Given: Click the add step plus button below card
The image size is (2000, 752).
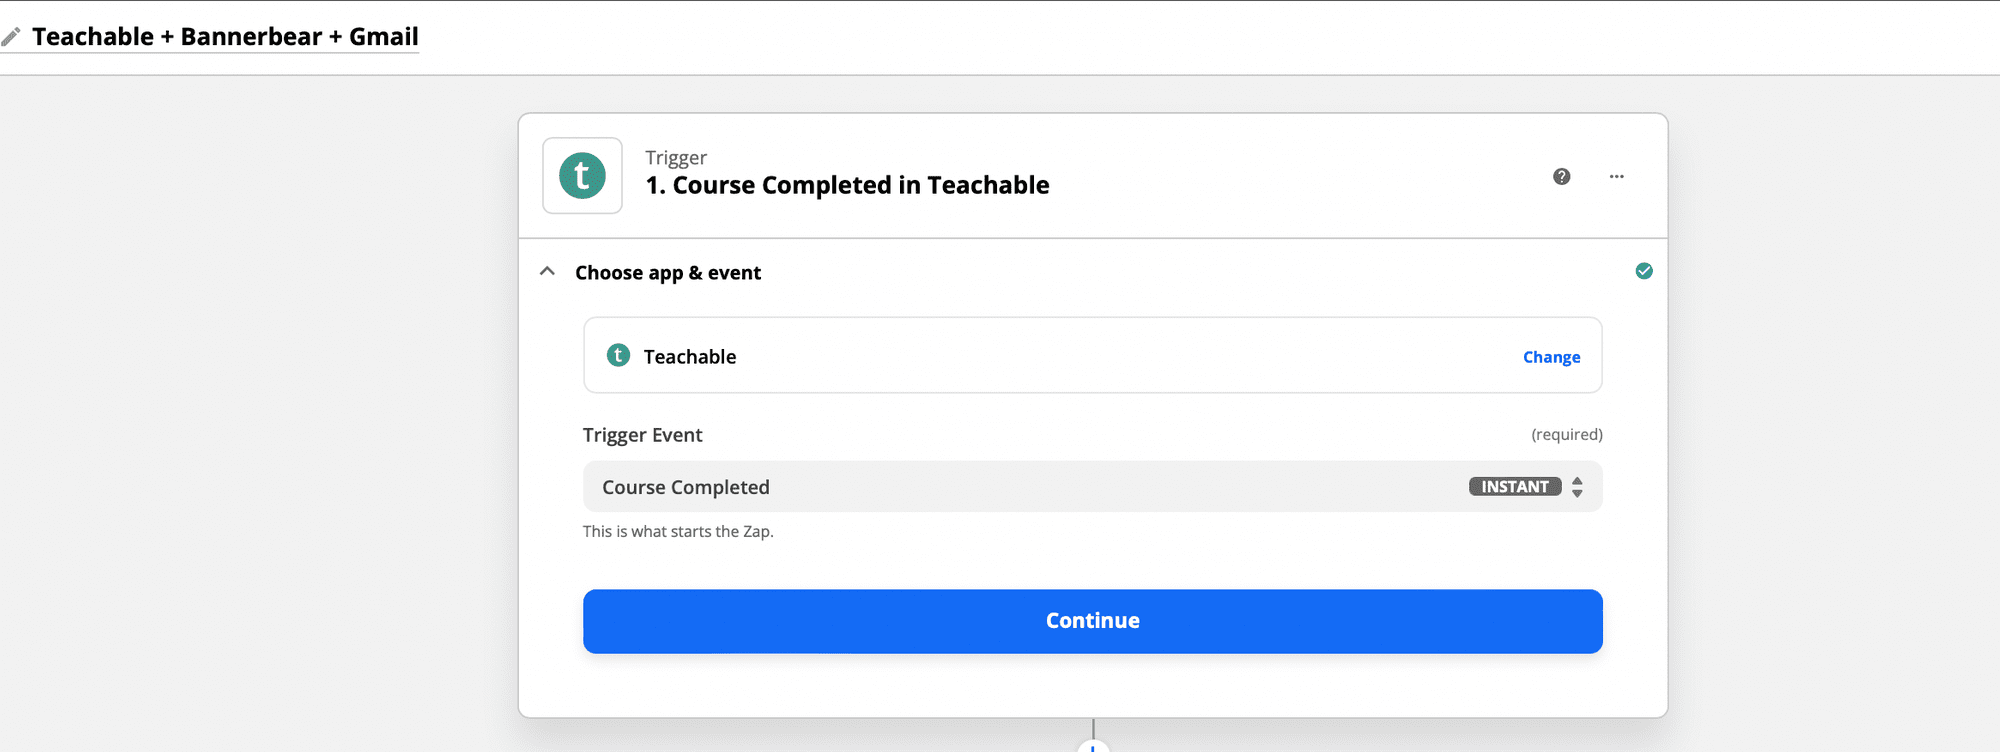Looking at the screenshot, I should [1093, 746].
